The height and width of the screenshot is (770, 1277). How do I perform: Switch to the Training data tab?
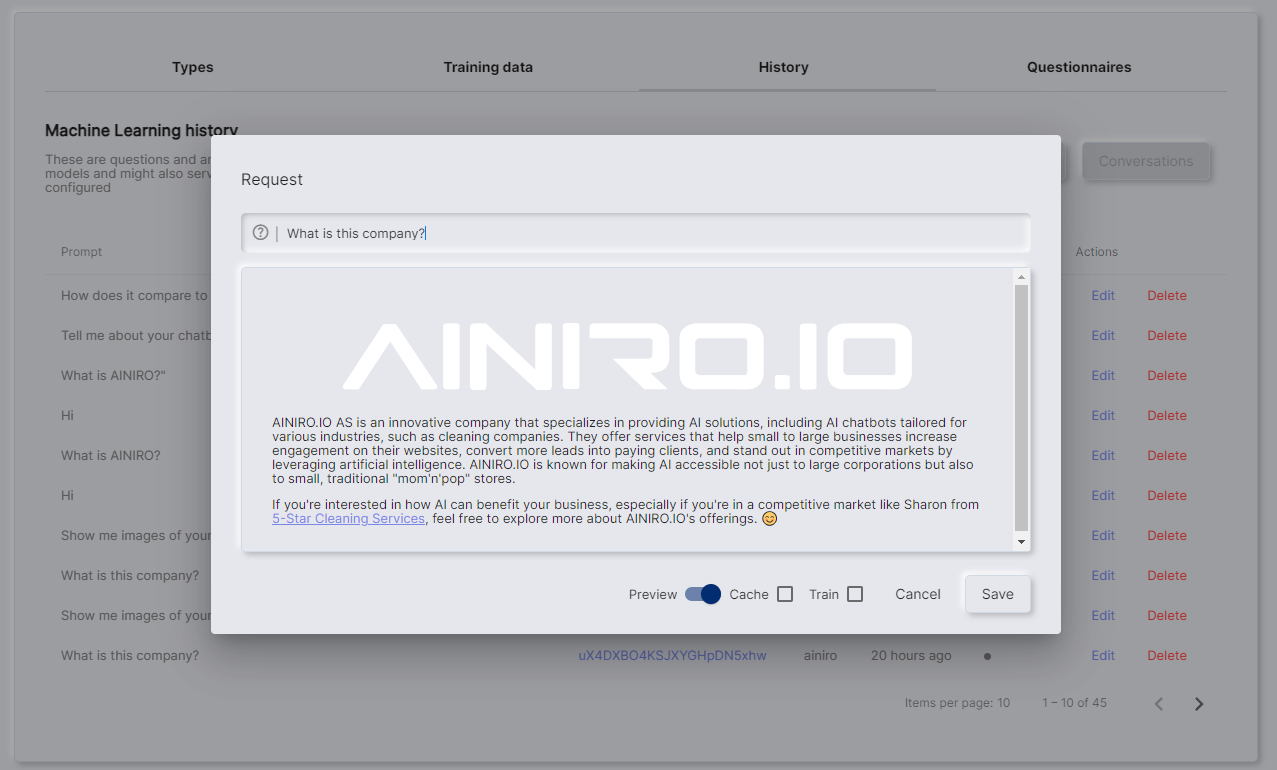pos(488,68)
